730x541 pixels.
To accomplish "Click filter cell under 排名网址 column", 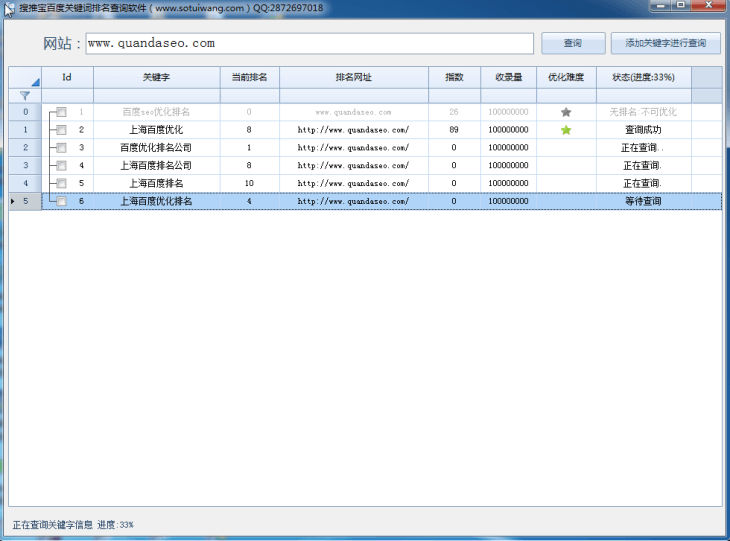I will coord(354,96).
